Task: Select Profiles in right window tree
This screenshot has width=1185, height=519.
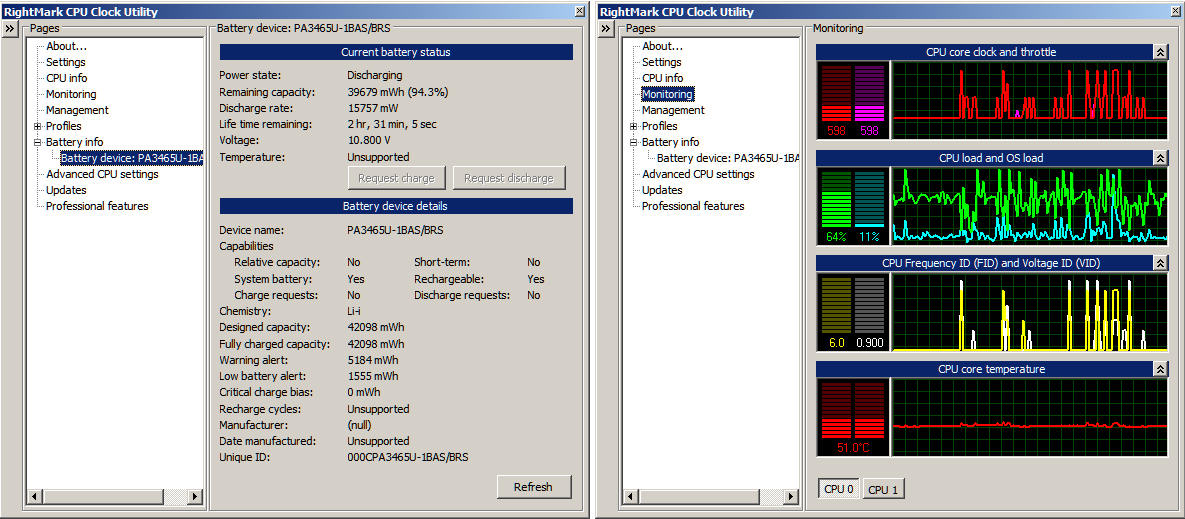Action: (660, 126)
